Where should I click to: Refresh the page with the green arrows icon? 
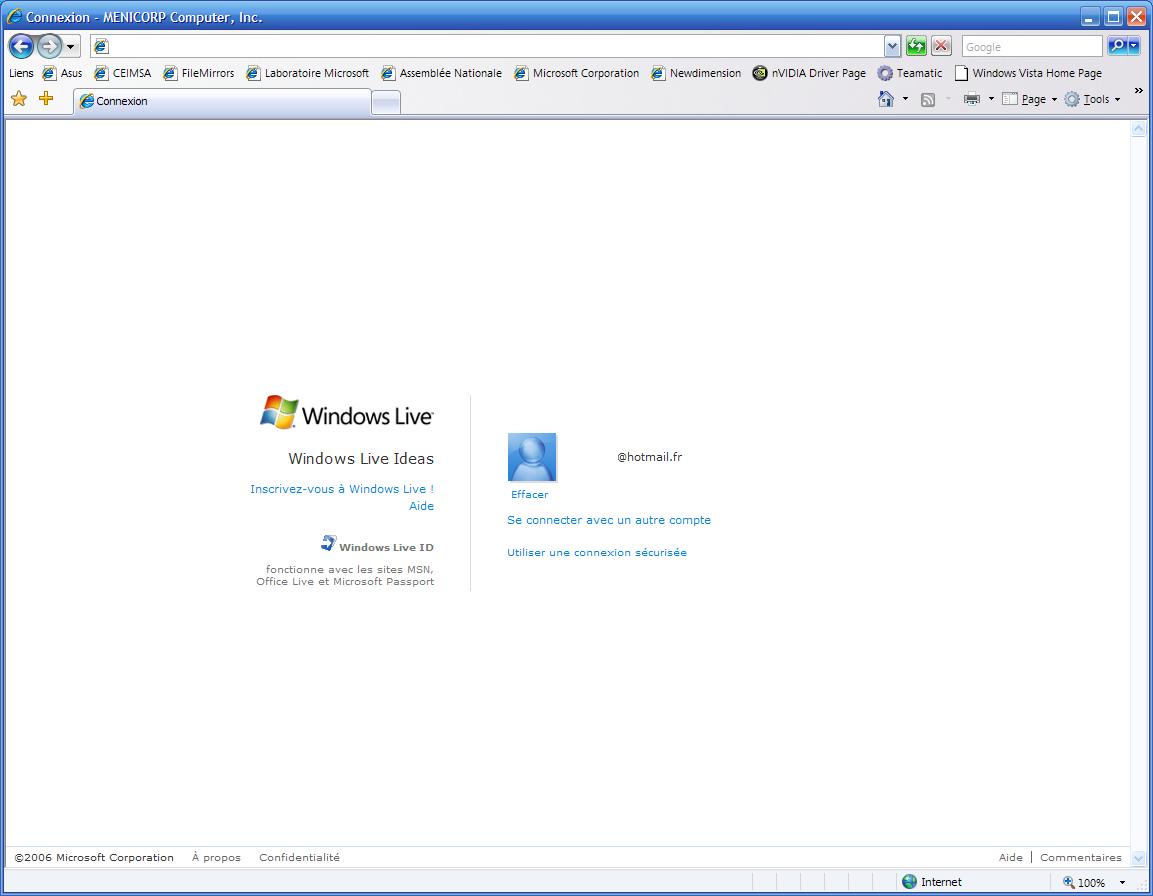(x=916, y=46)
